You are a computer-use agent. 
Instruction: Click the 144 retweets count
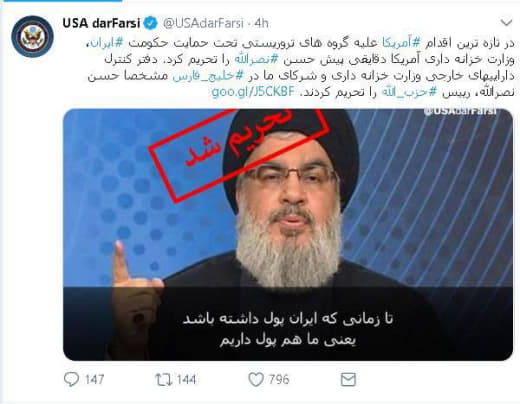tap(186, 380)
